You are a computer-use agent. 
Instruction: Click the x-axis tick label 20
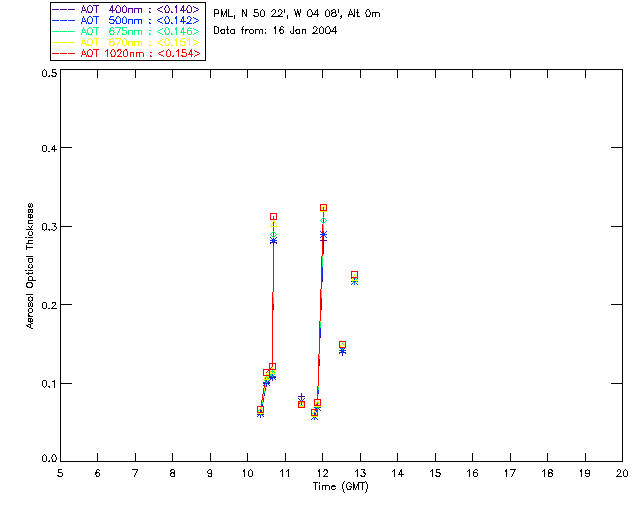(x=622, y=473)
